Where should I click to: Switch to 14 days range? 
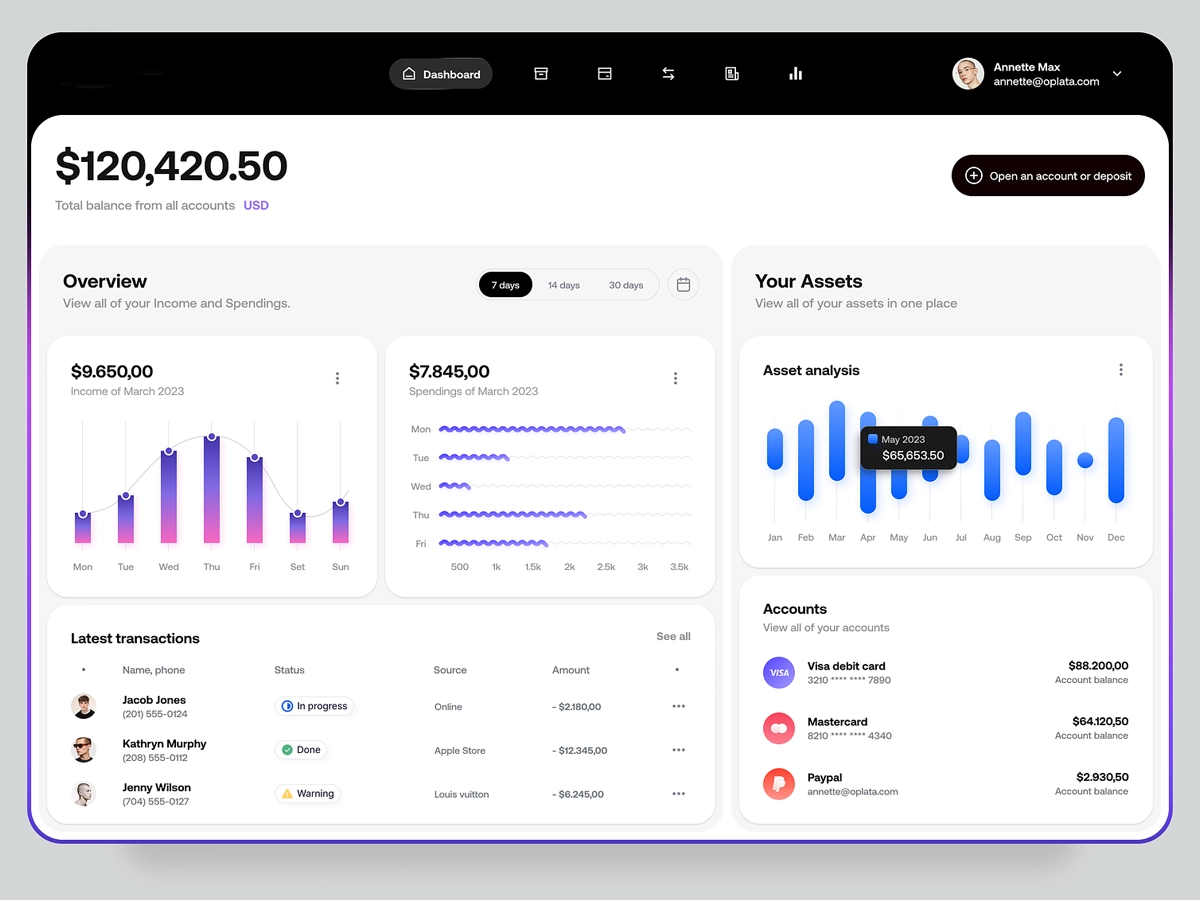click(564, 285)
